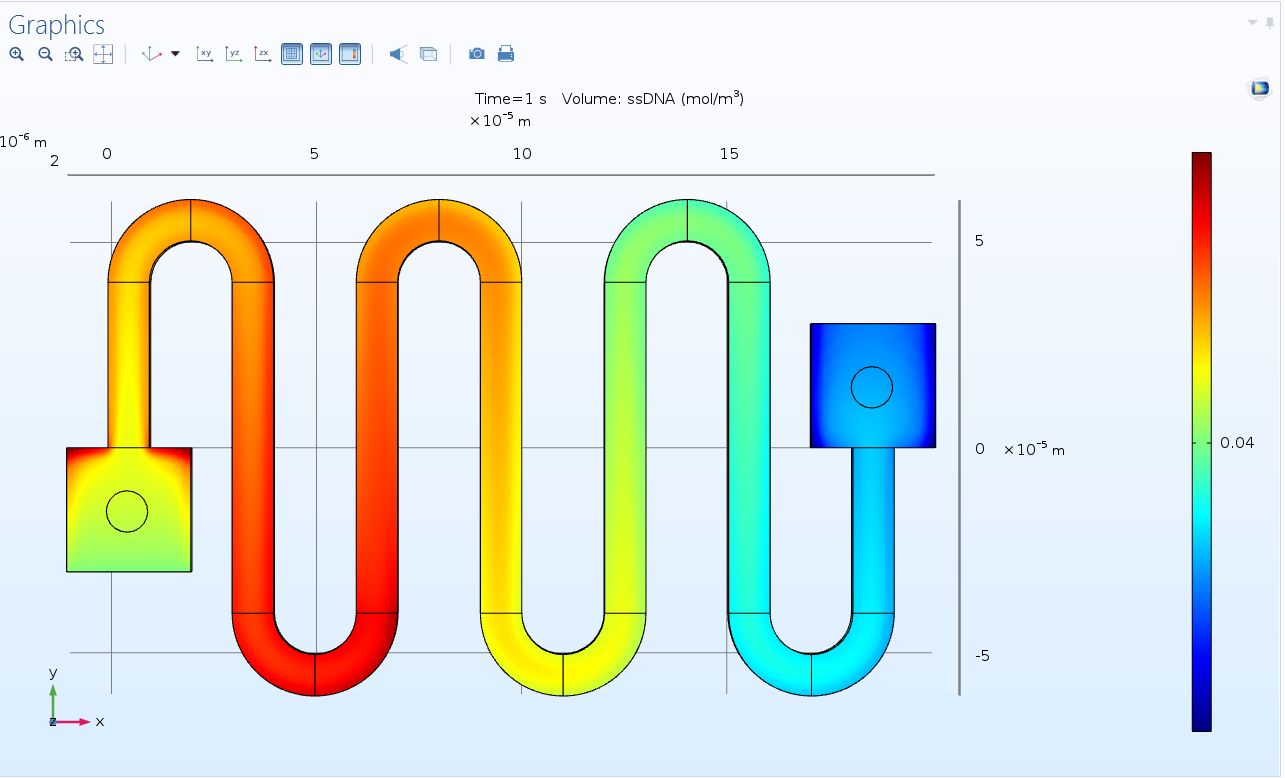The image size is (1285, 778).
Task: Click the scene light icon
Action: tap(398, 54)
